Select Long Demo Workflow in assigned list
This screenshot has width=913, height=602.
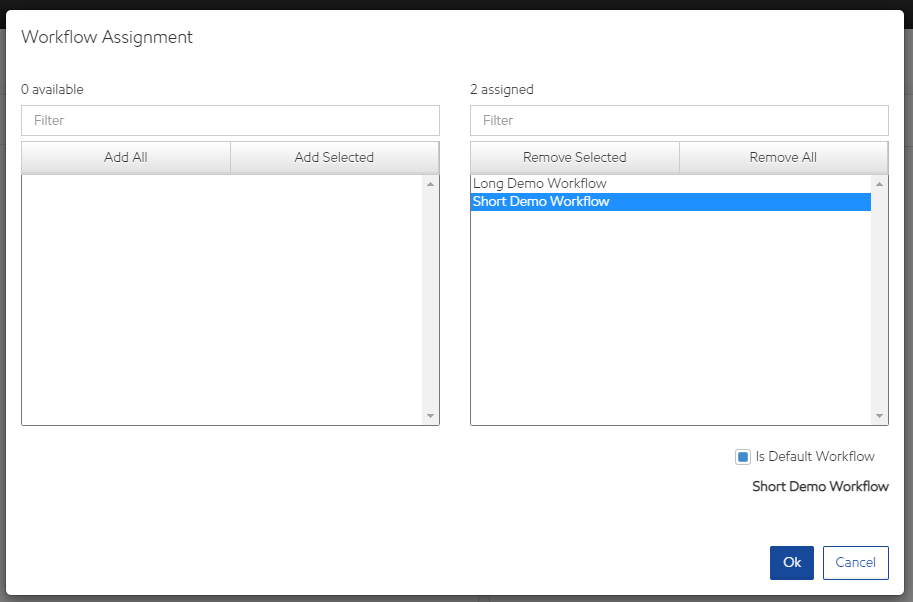pos(540,184)
